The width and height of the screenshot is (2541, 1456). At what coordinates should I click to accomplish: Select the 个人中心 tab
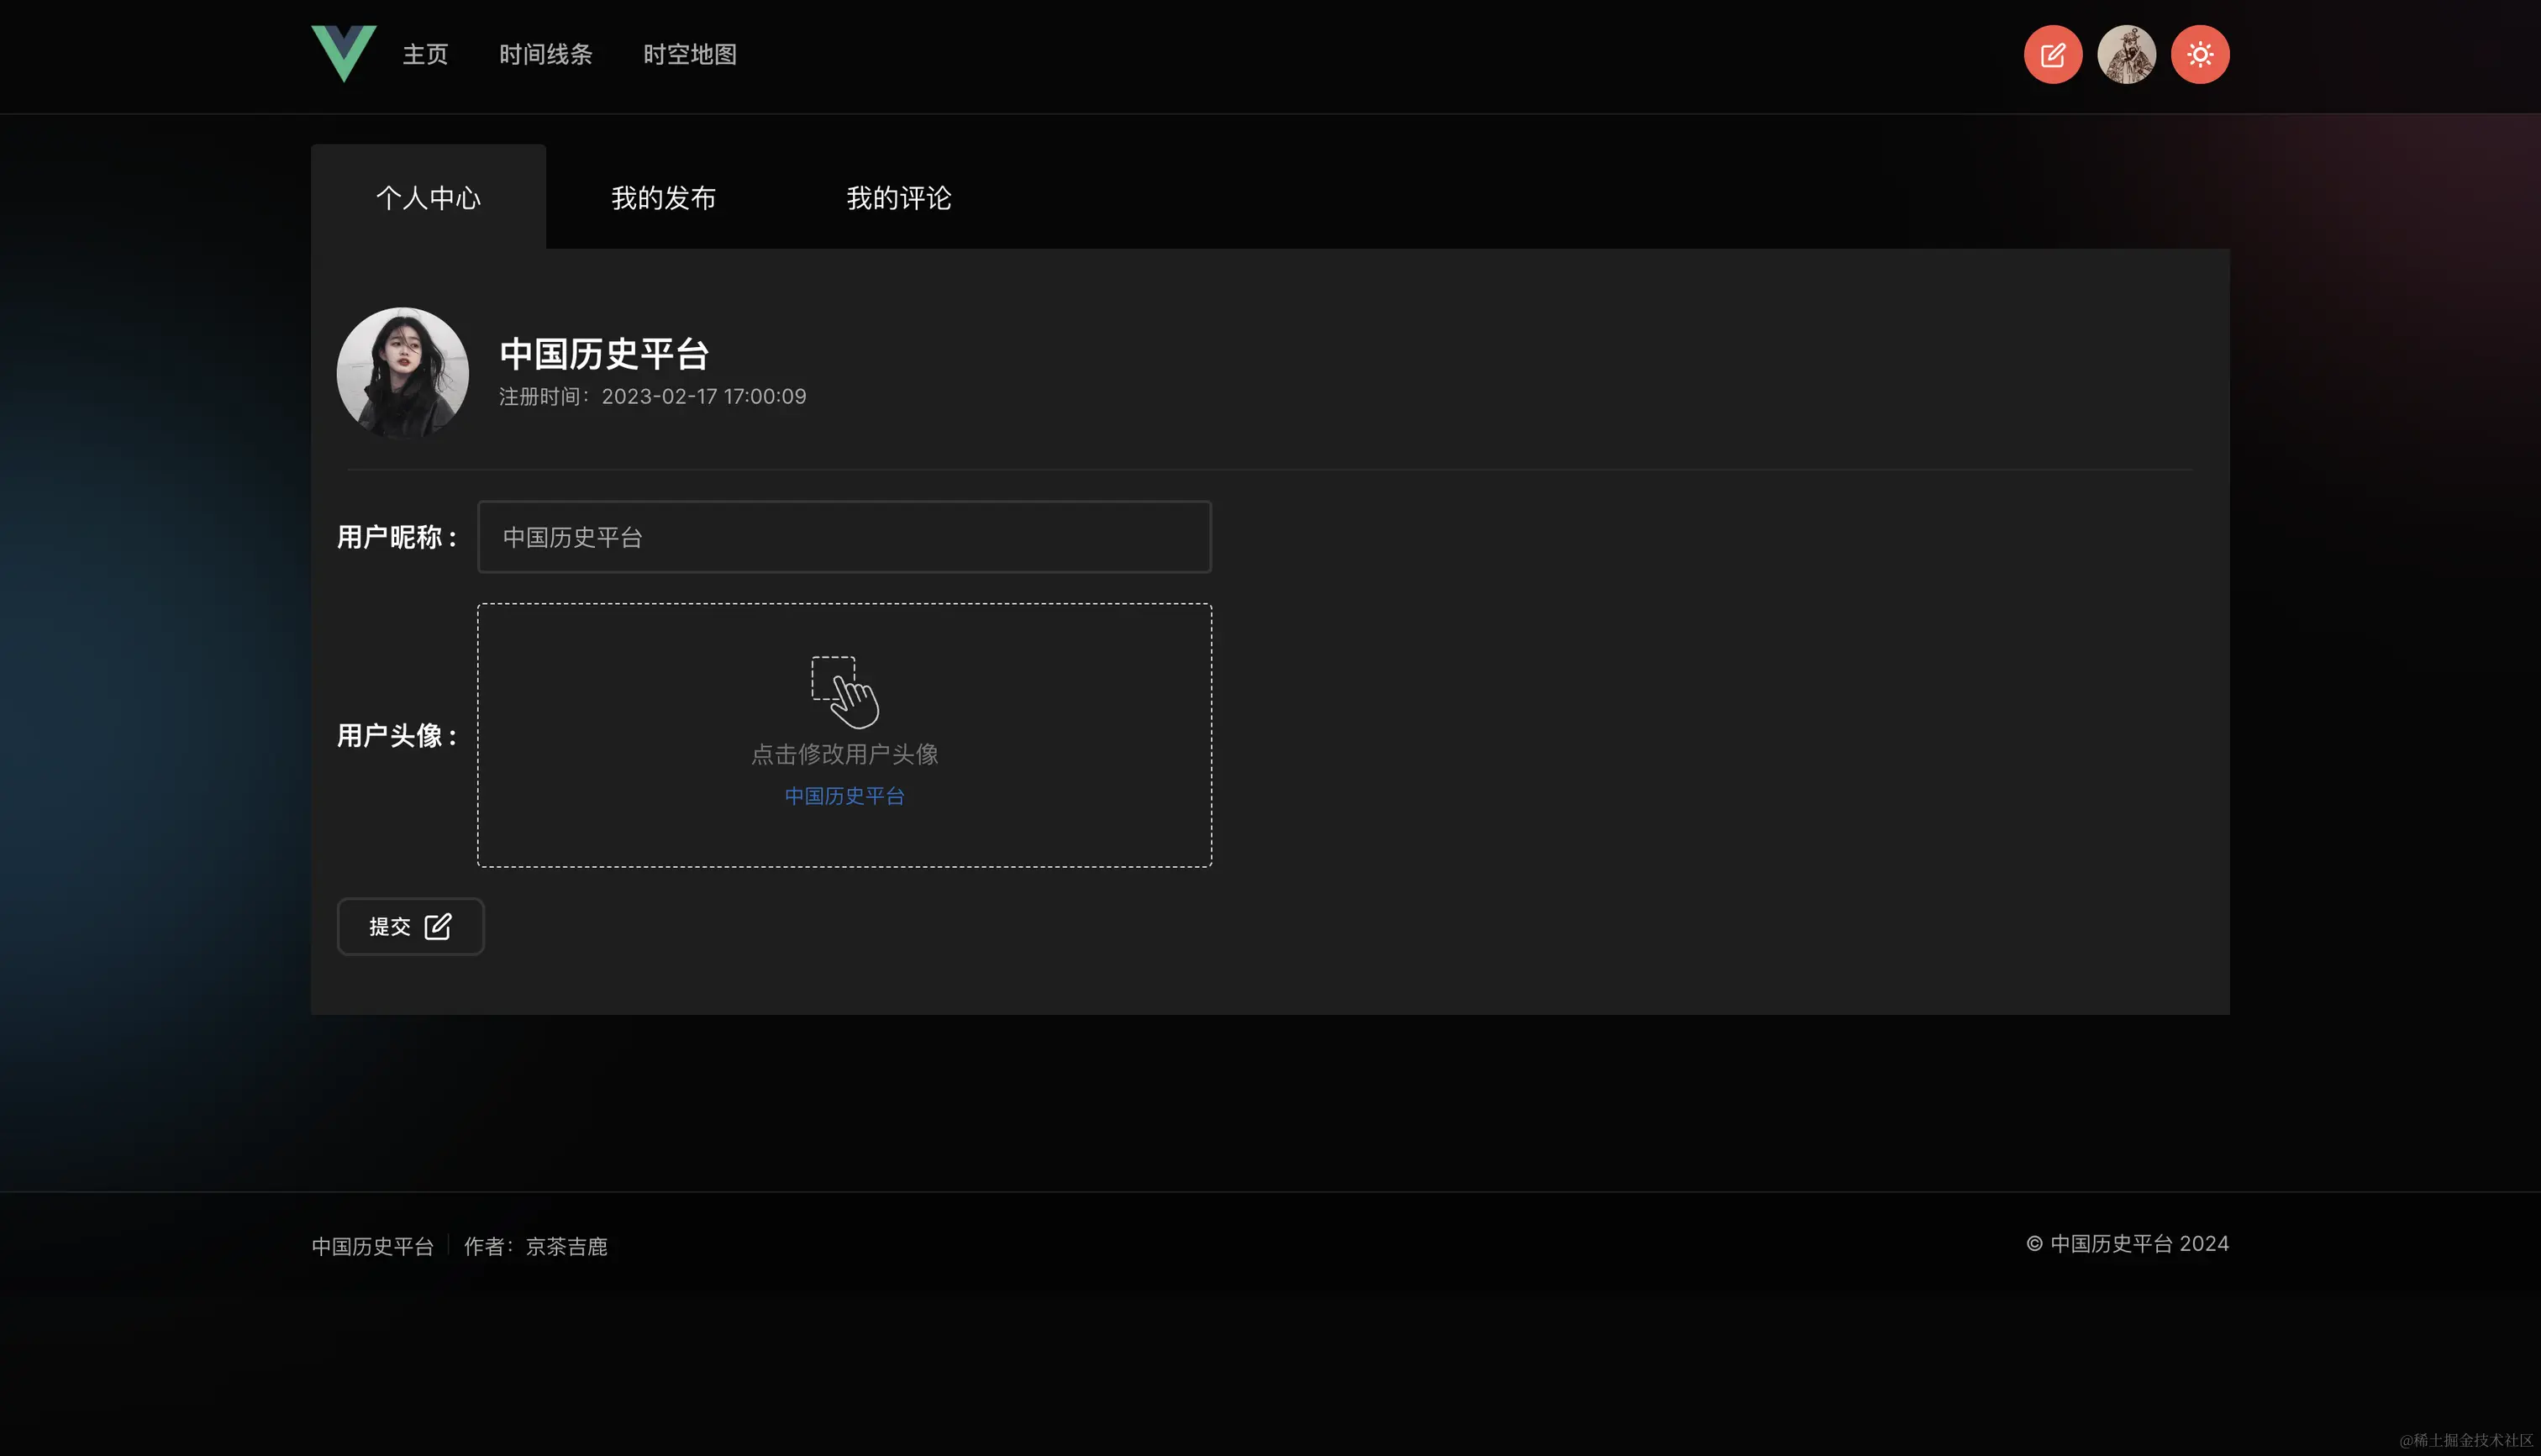coord(428,198)
